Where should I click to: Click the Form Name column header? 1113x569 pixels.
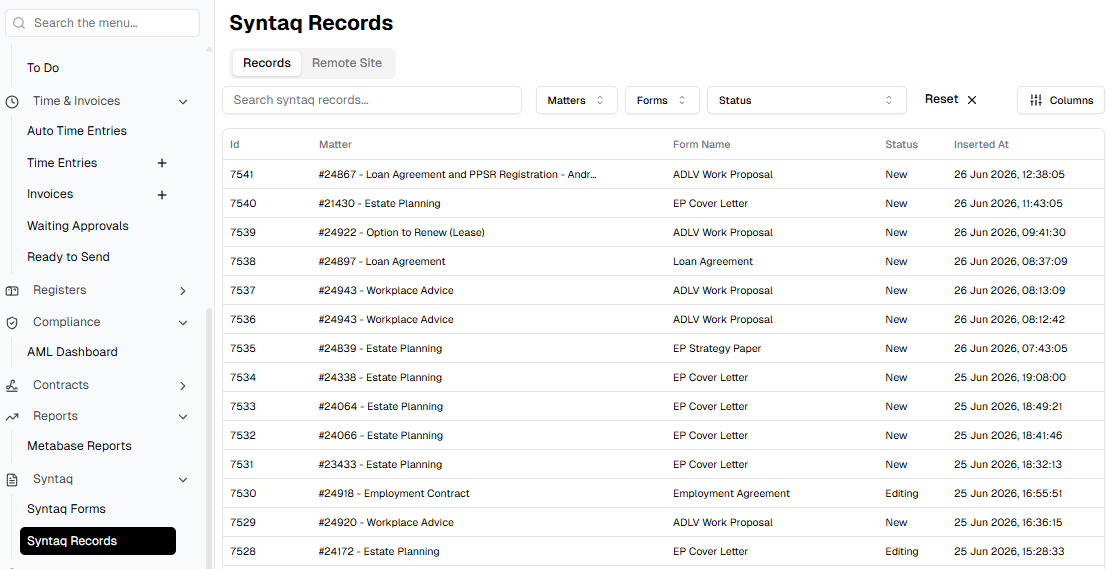(701, 144)
